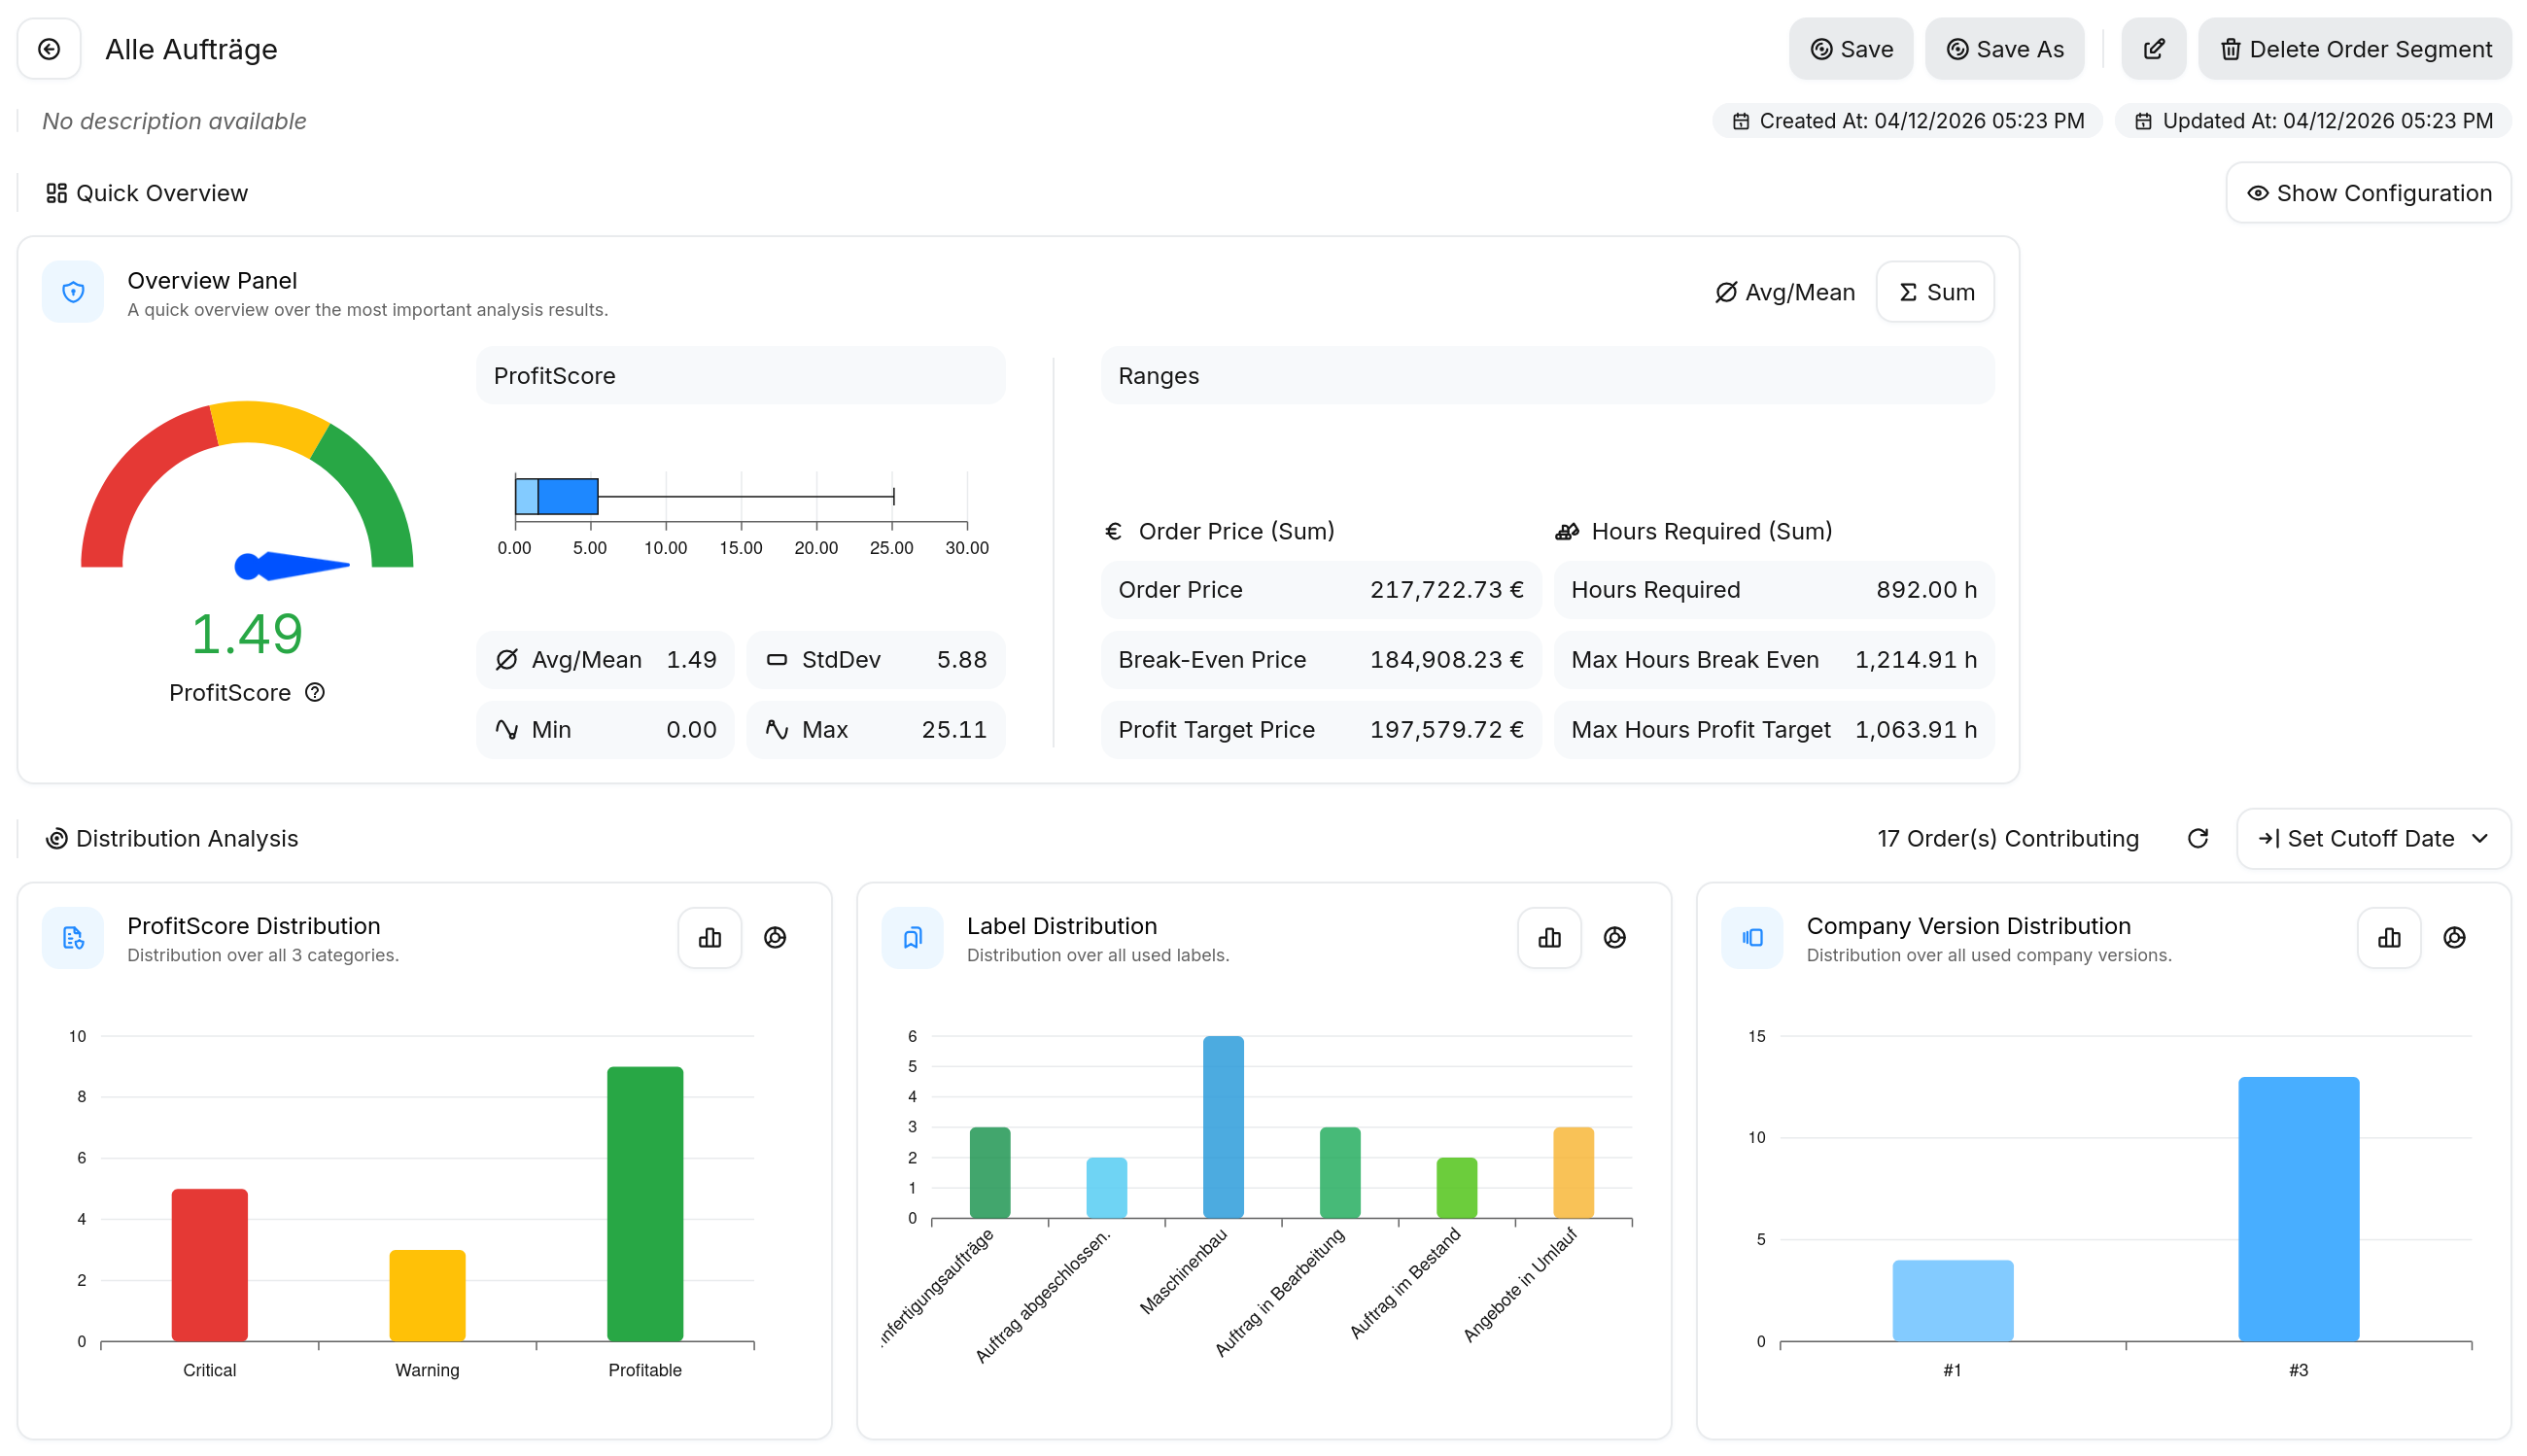
Task: Click the Distribution Analysis section icon
Action: coord(56,838)
